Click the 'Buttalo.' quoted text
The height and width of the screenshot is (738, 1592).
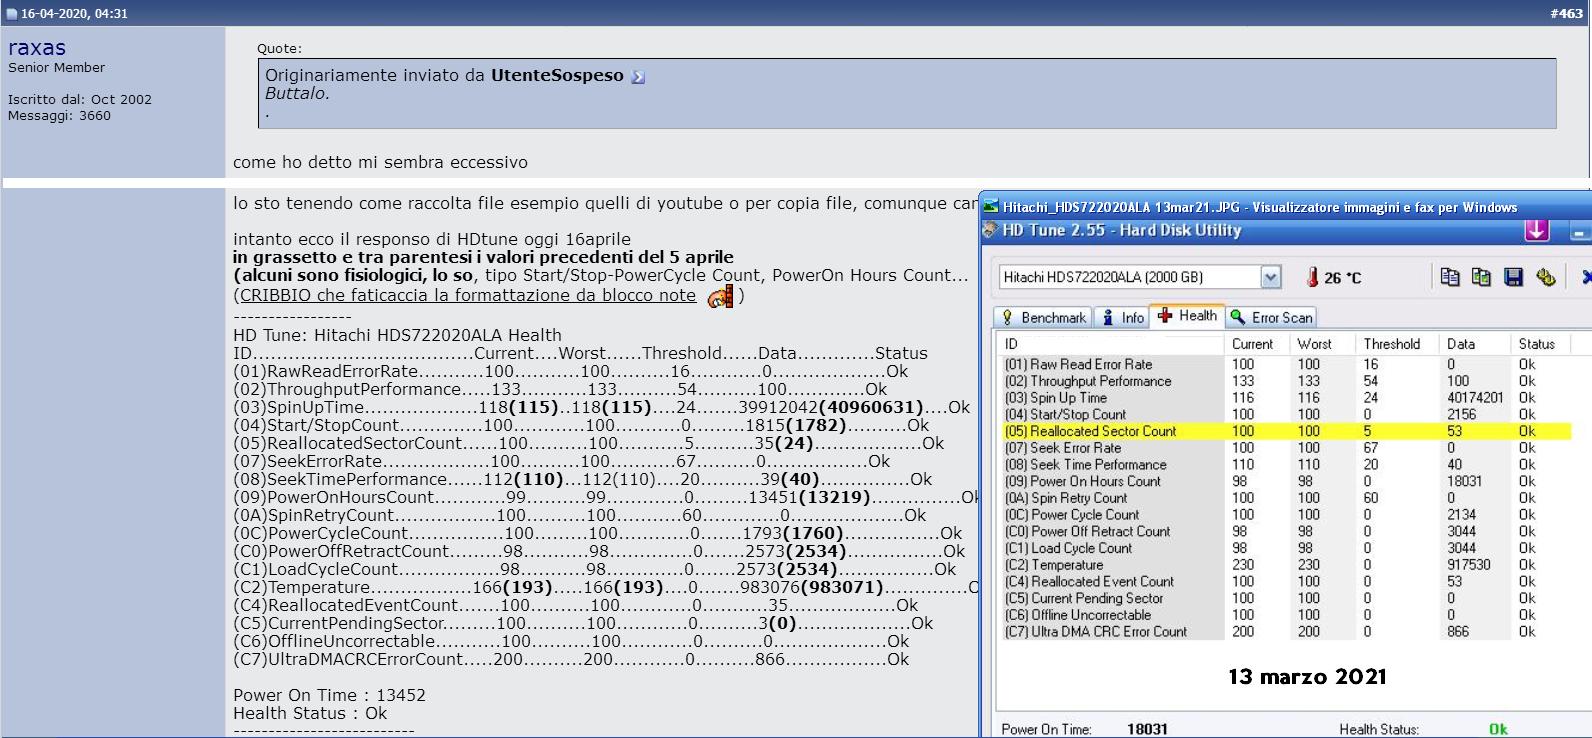pos(297,94)
